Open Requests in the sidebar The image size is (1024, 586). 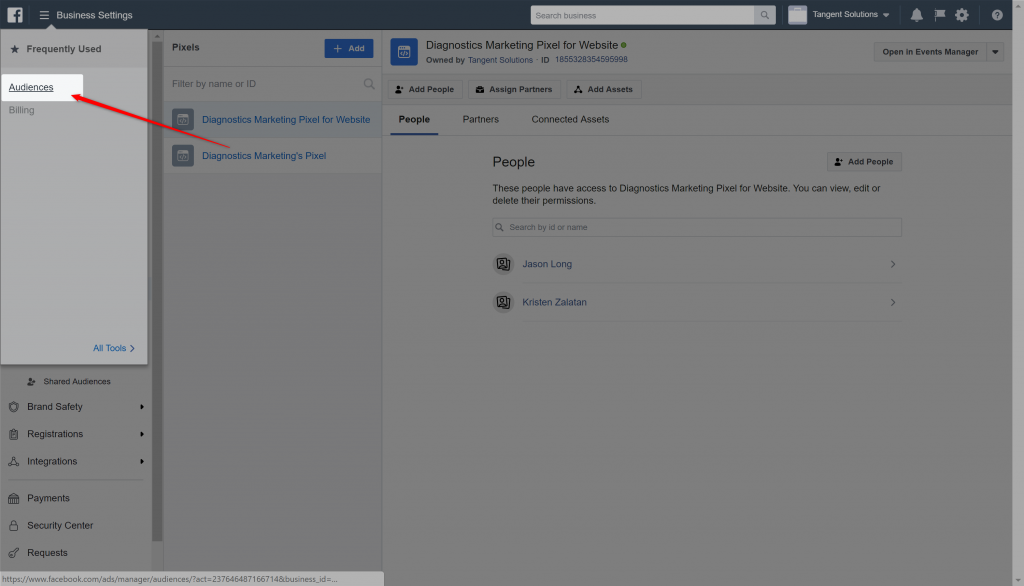pyautogui.click(x=47, y=553)
